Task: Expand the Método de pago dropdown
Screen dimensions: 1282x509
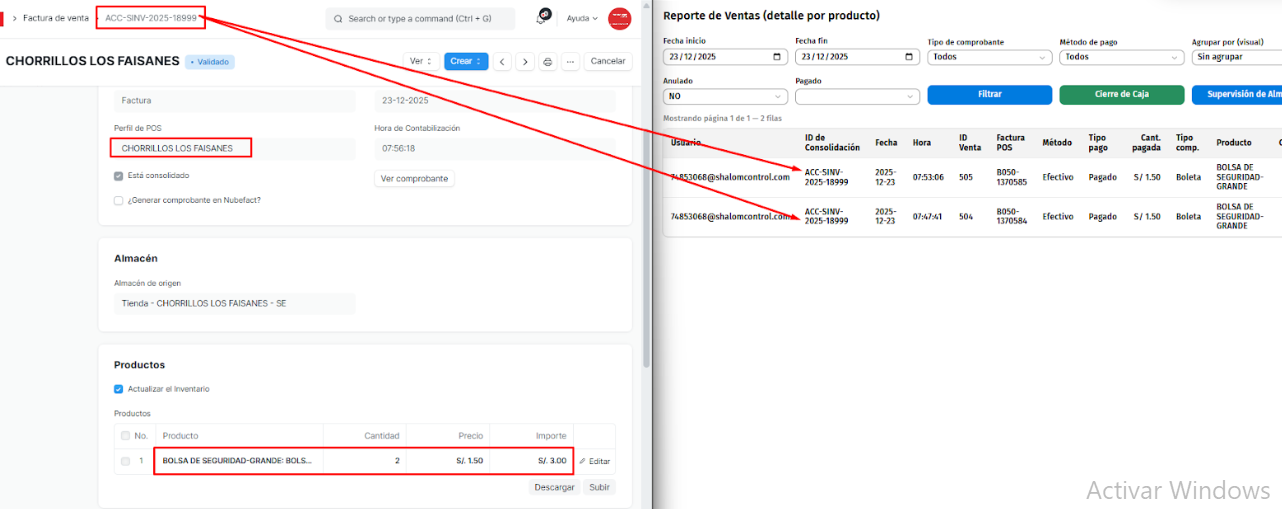Action: 1121,57
